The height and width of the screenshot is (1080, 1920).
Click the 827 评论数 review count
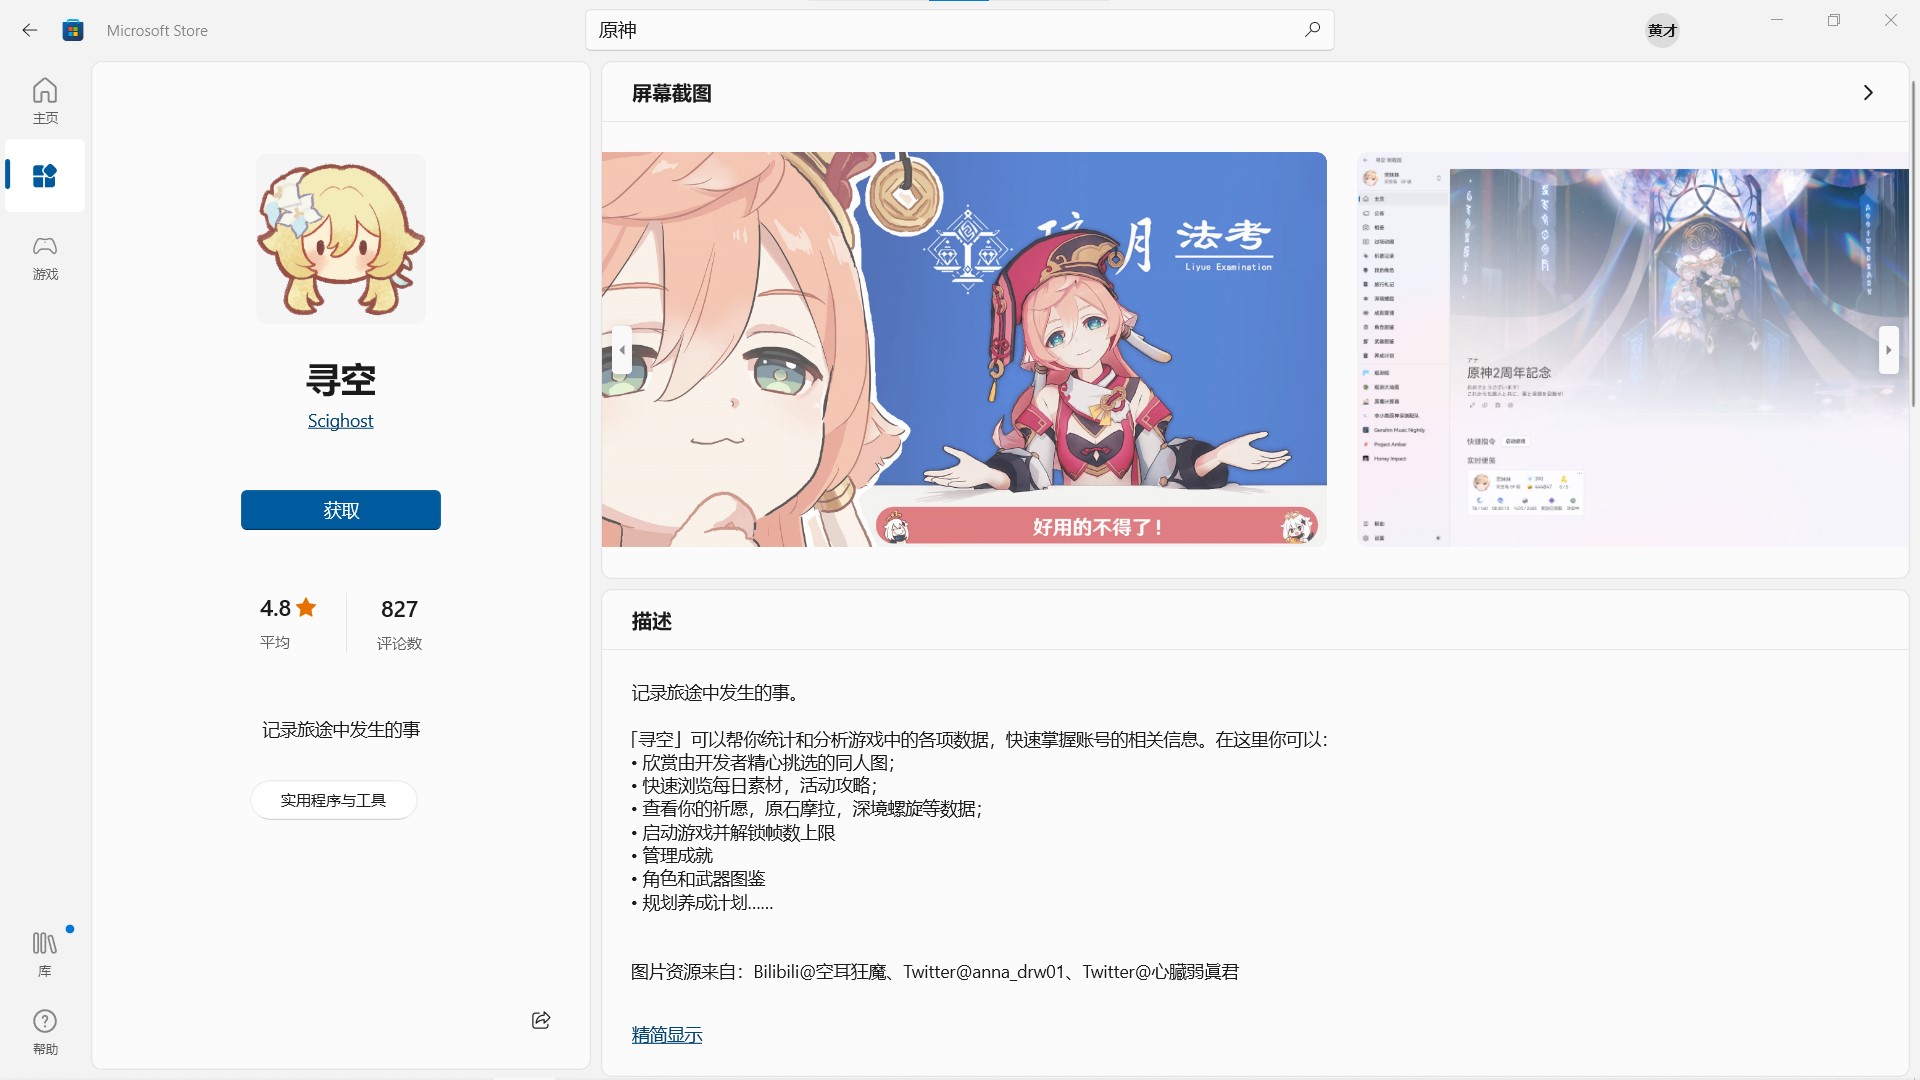pos(399,623)
